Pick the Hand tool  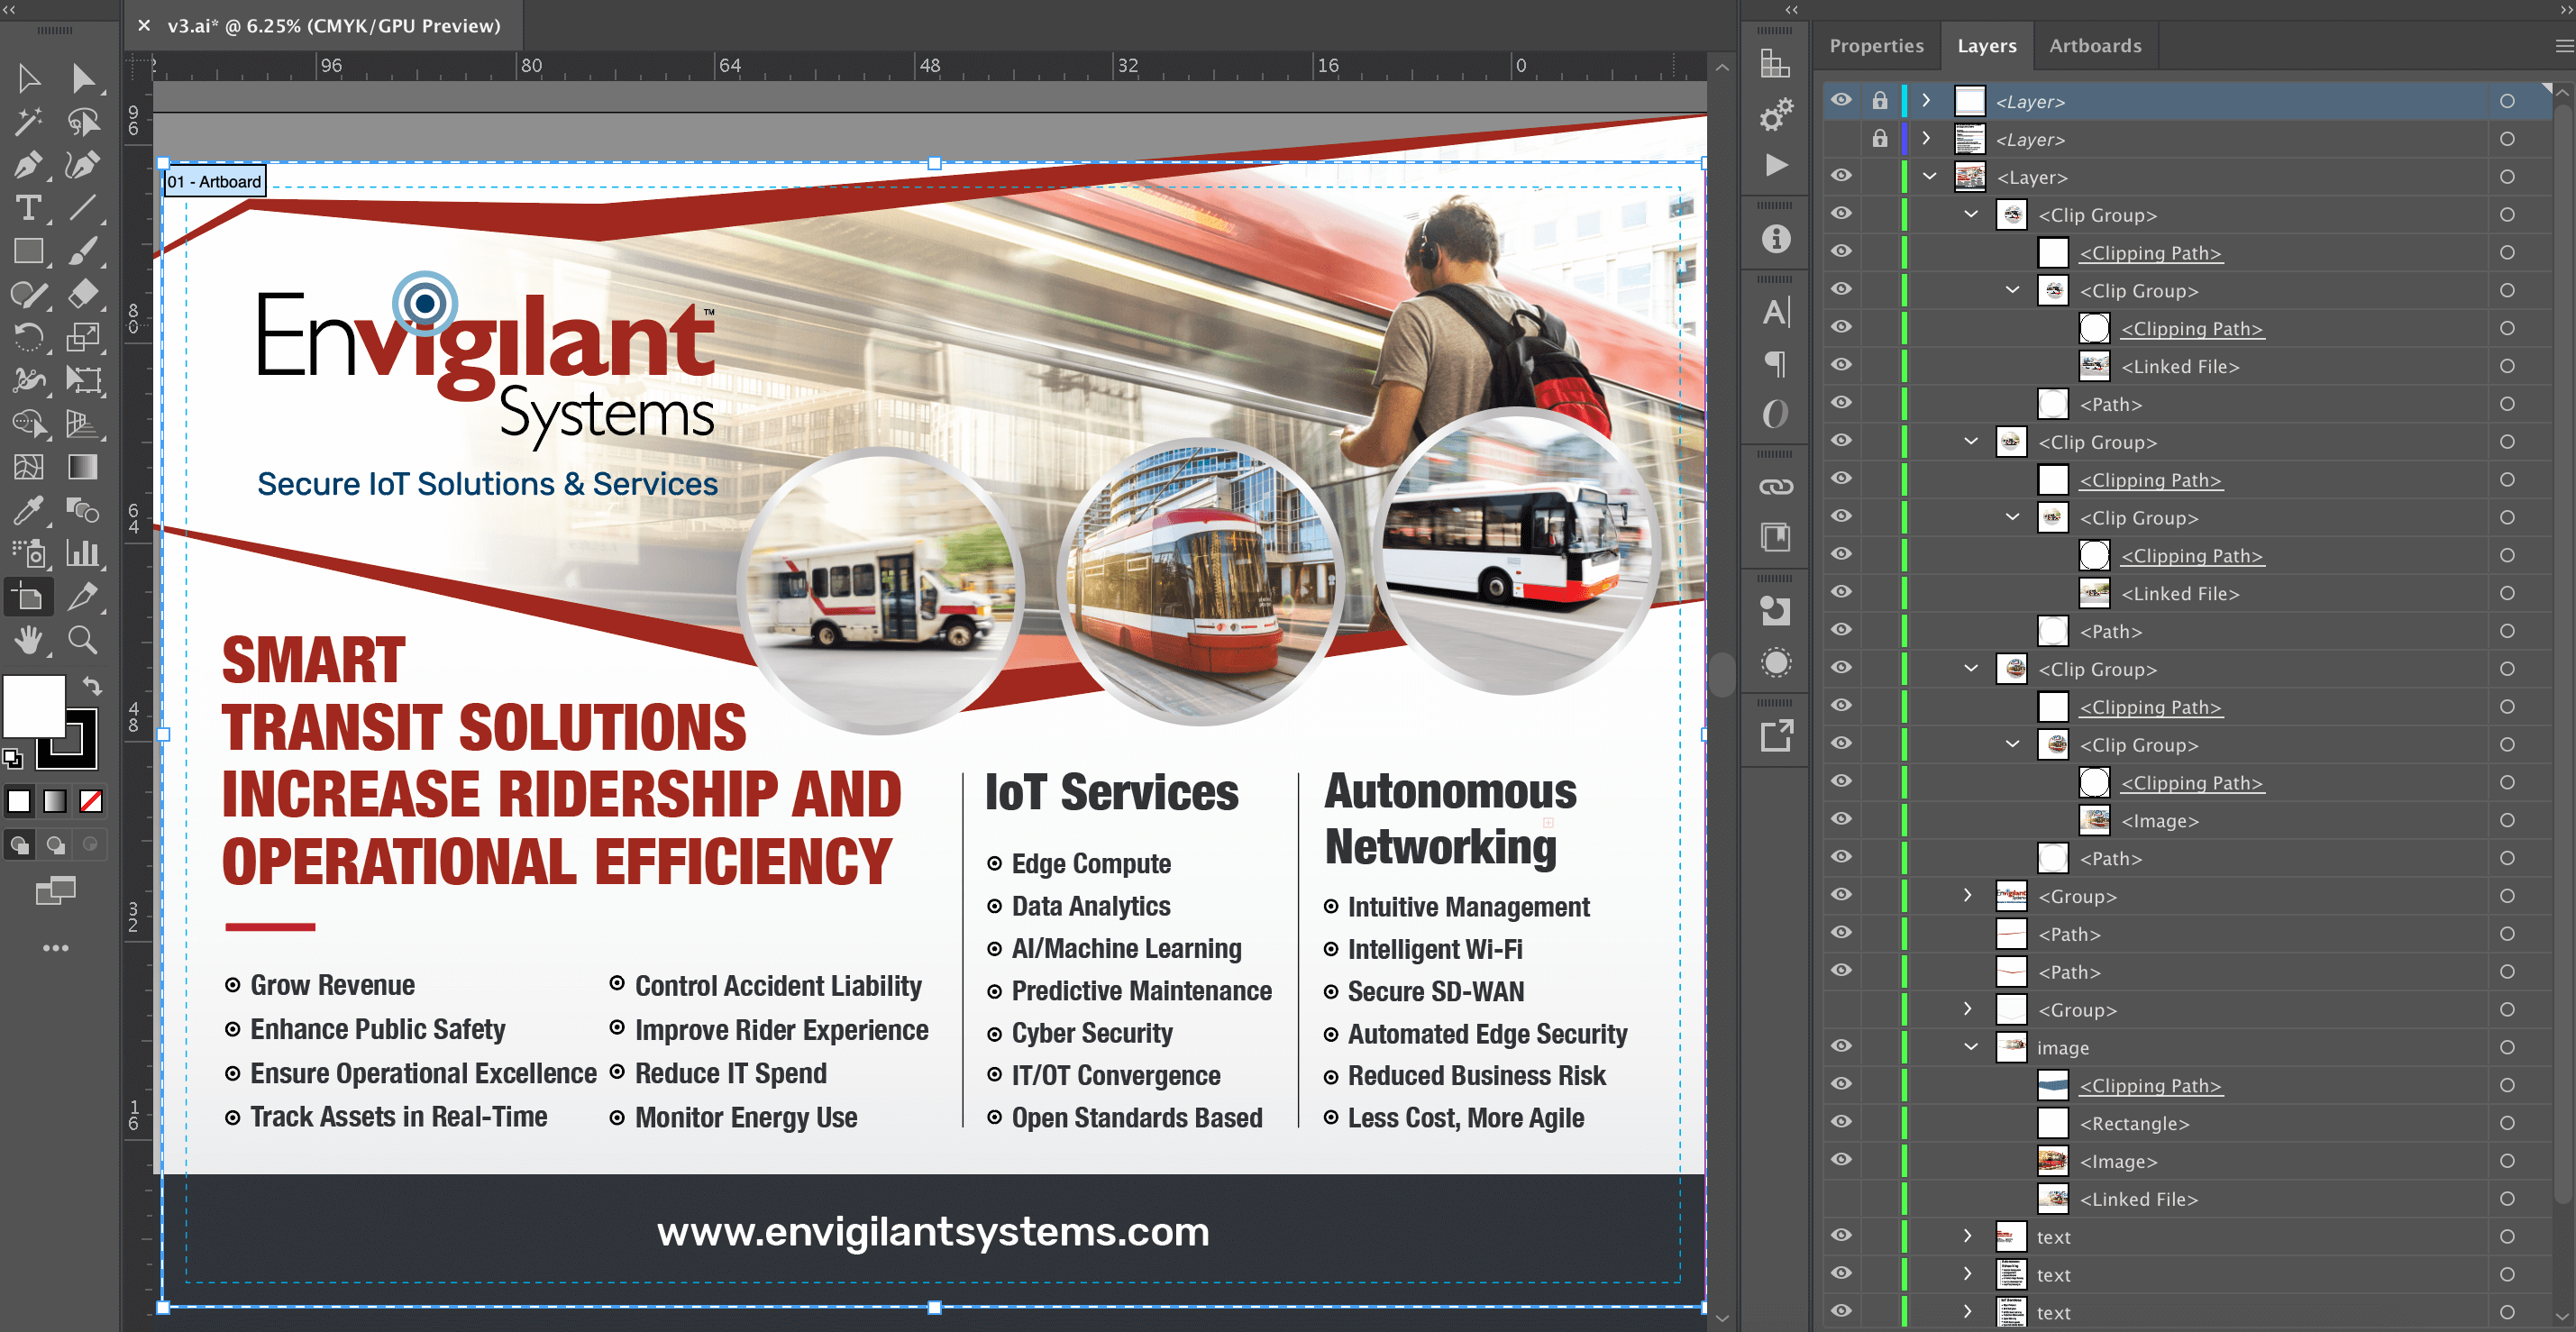(28, 640)
